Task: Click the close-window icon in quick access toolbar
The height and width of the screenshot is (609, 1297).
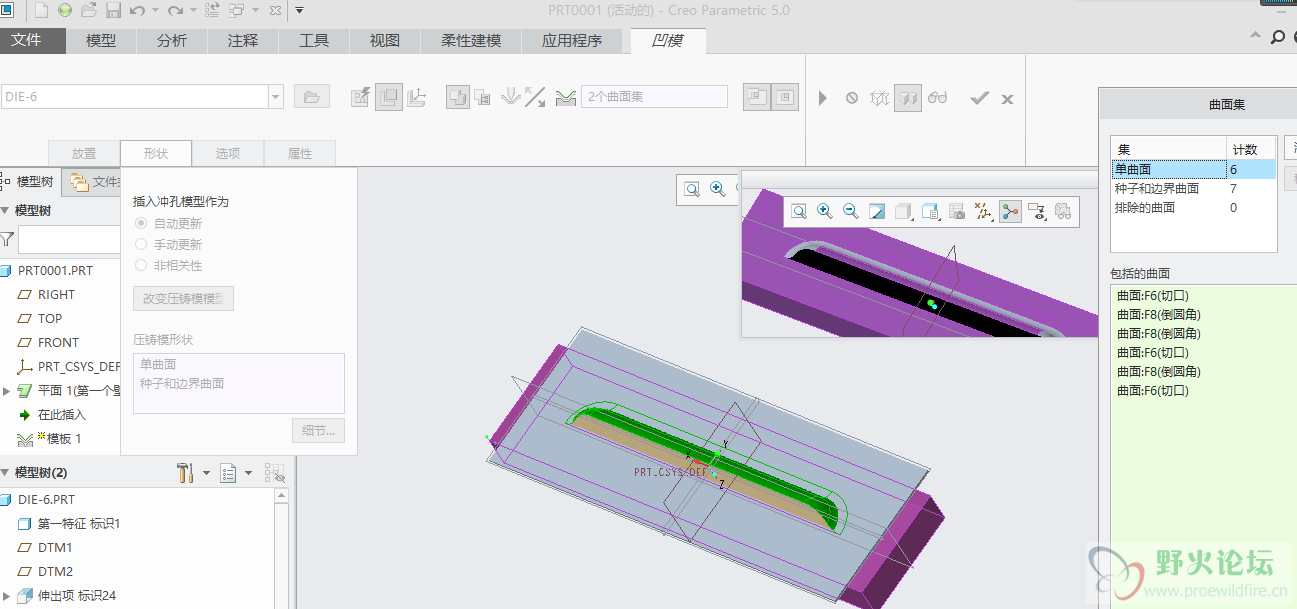Action: point(276,11)
